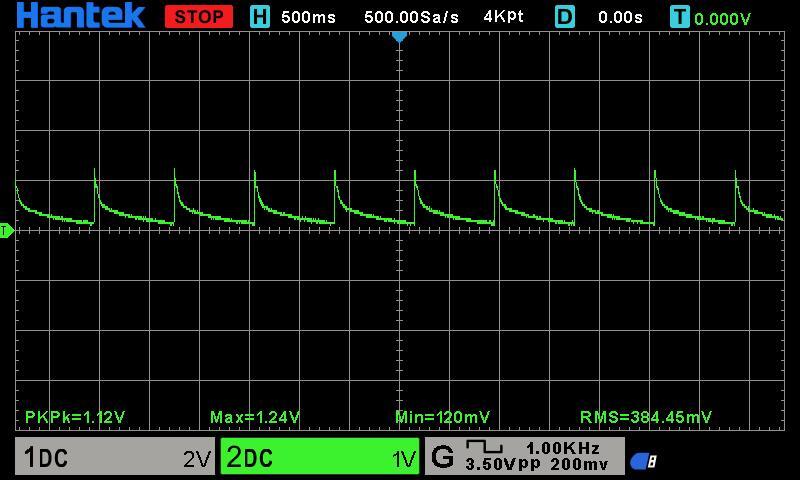Image resolution: width=800 pixels, height=480 pixels.
Task: Click the RMS=384.45mV measurement
Action: 646,417
